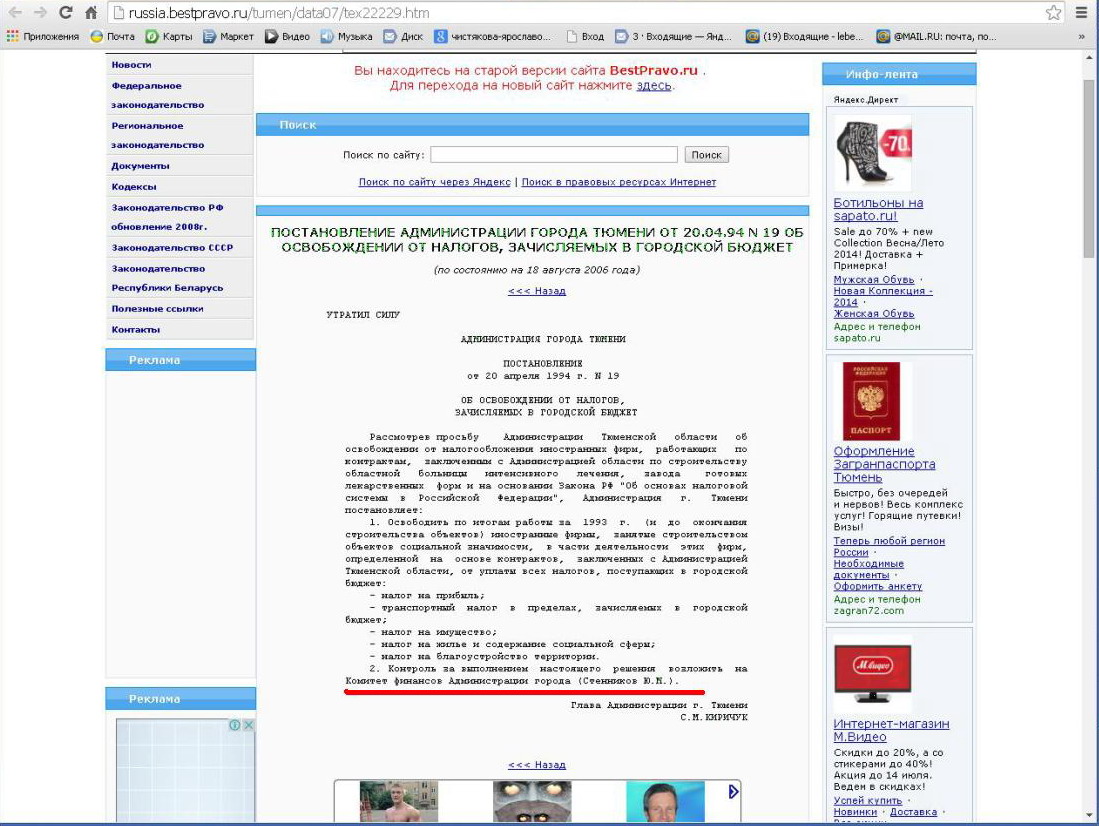The width and height of the screenshot is (1099, 826).
Task: Click the boot shoe ad image
Action: (x=873, y=152)
